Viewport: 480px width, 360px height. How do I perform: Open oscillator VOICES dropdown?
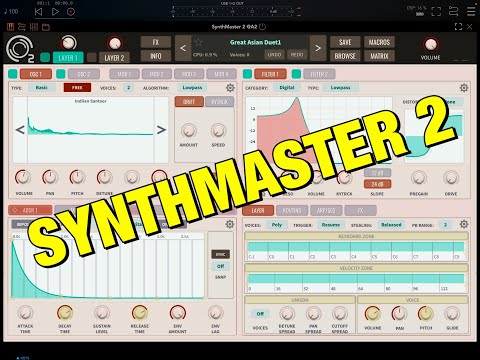tap(128, 88)
